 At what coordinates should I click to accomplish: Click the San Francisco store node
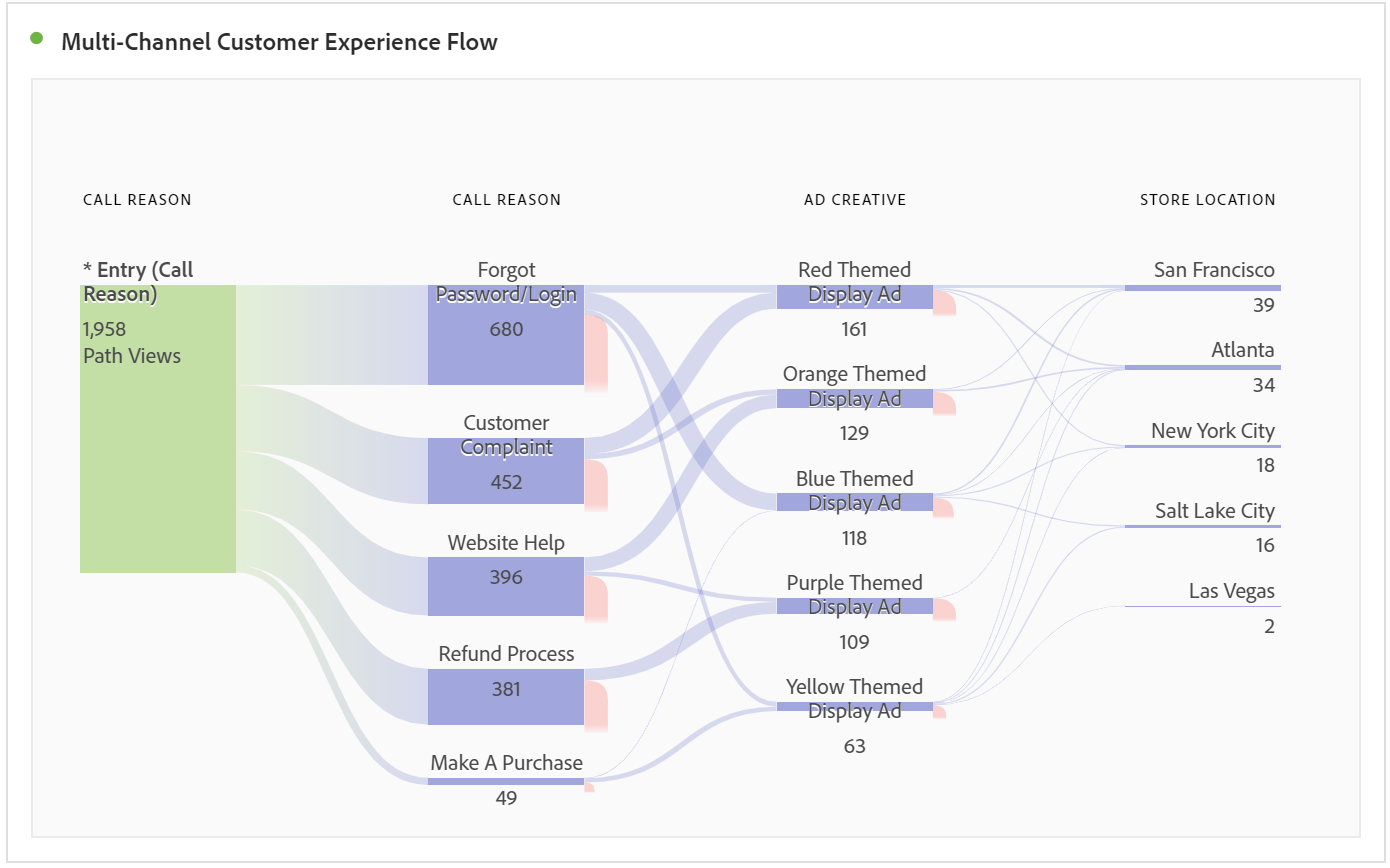[x=1202, y=288]
